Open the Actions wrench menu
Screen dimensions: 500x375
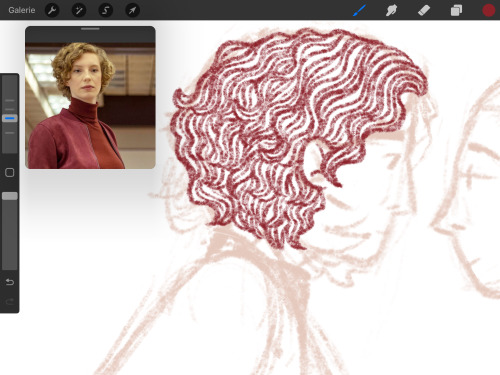coord(52,10)
